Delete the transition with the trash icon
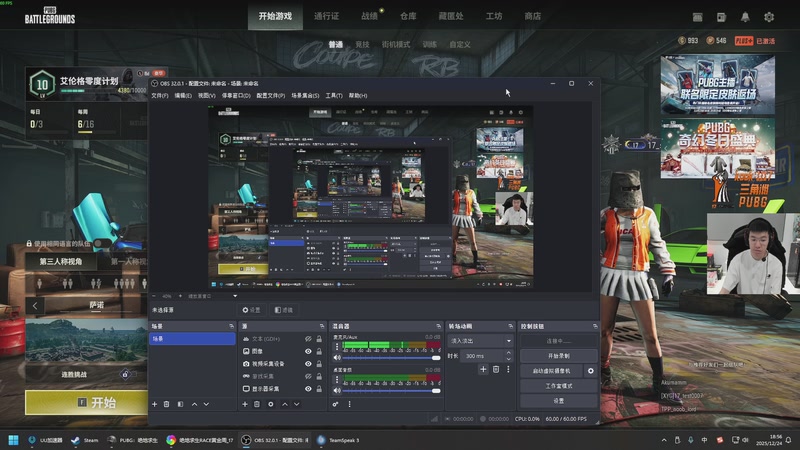The height and width of the screenshot is (450, 800). (496, 369)
